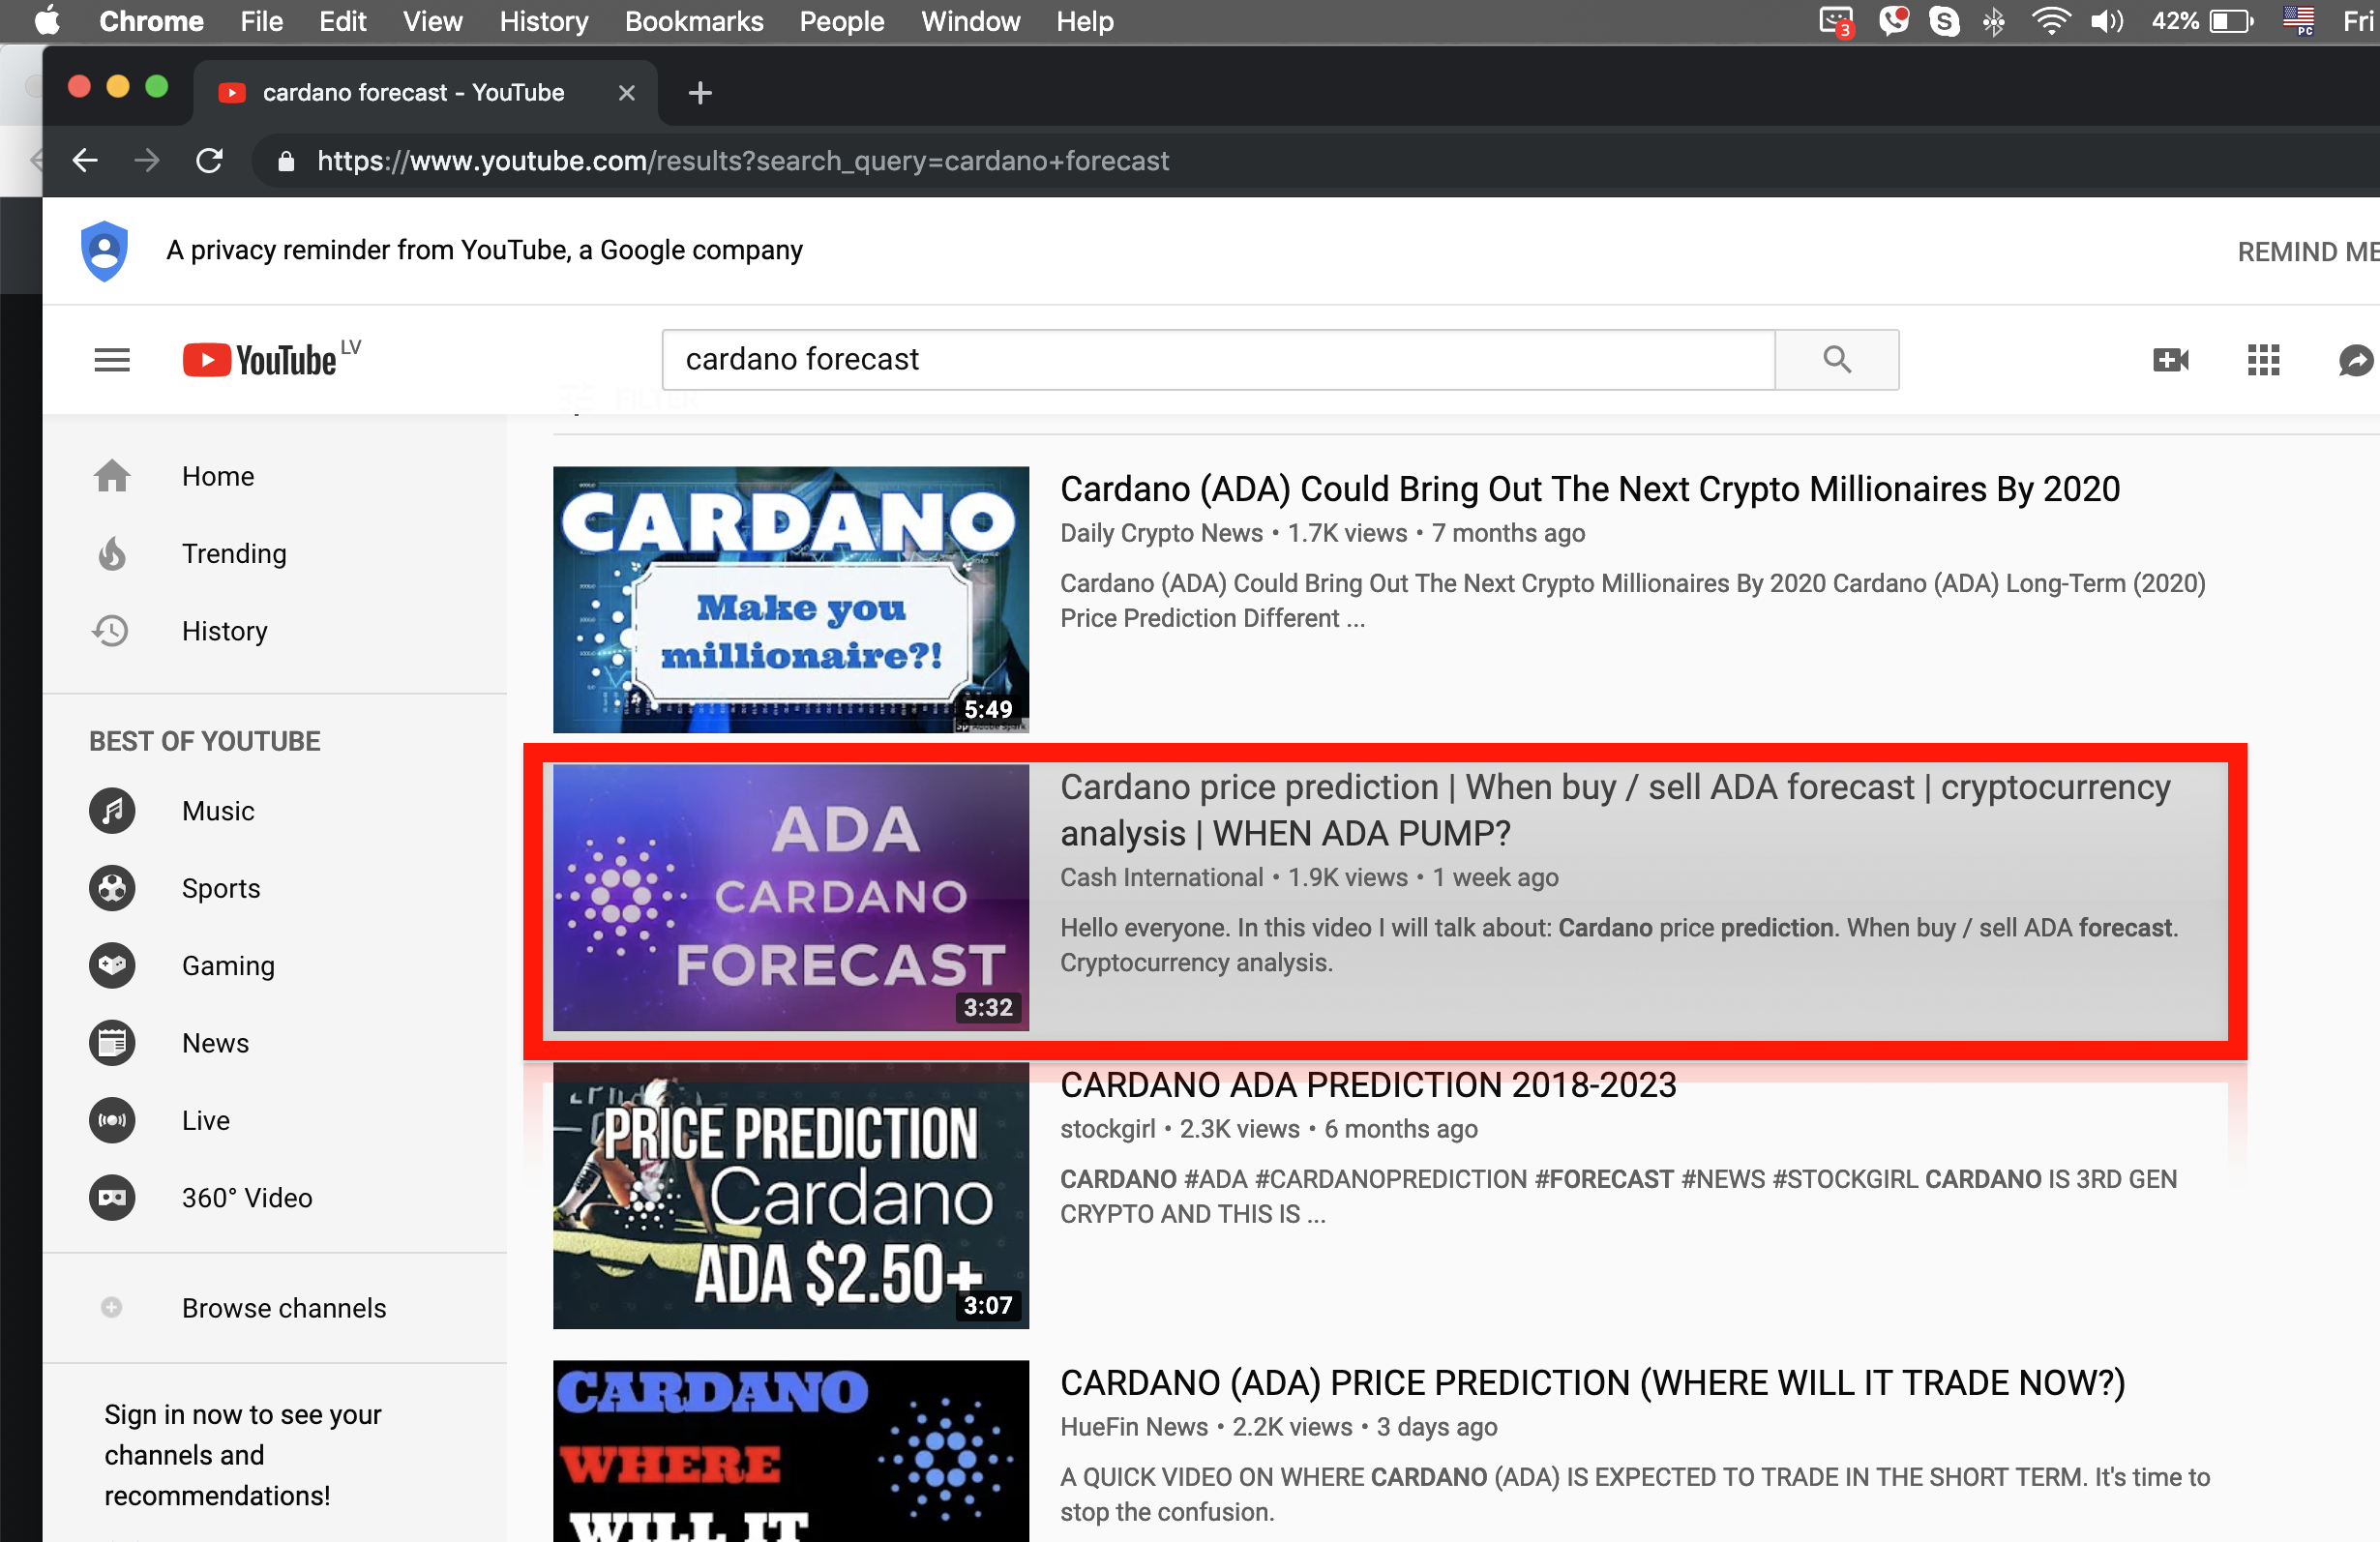Click the search magnifier button

click(x=1836, y=359)
